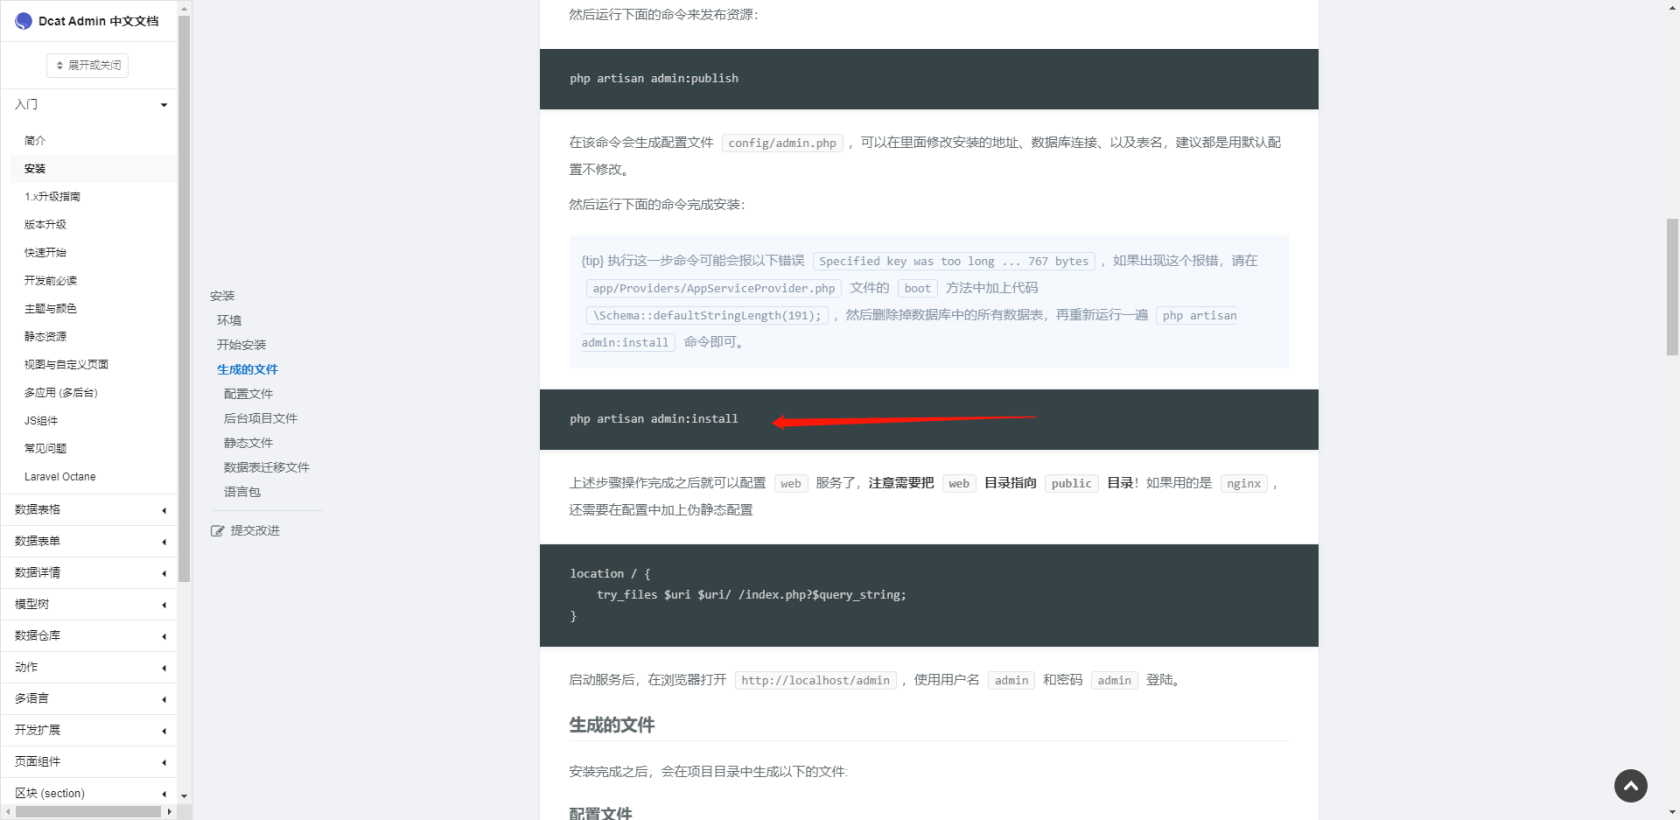This screenshot has width=1680, height=820.
Task: Click the app/Providers/AppServiceProvider.php code
Action: coord(714,289)
